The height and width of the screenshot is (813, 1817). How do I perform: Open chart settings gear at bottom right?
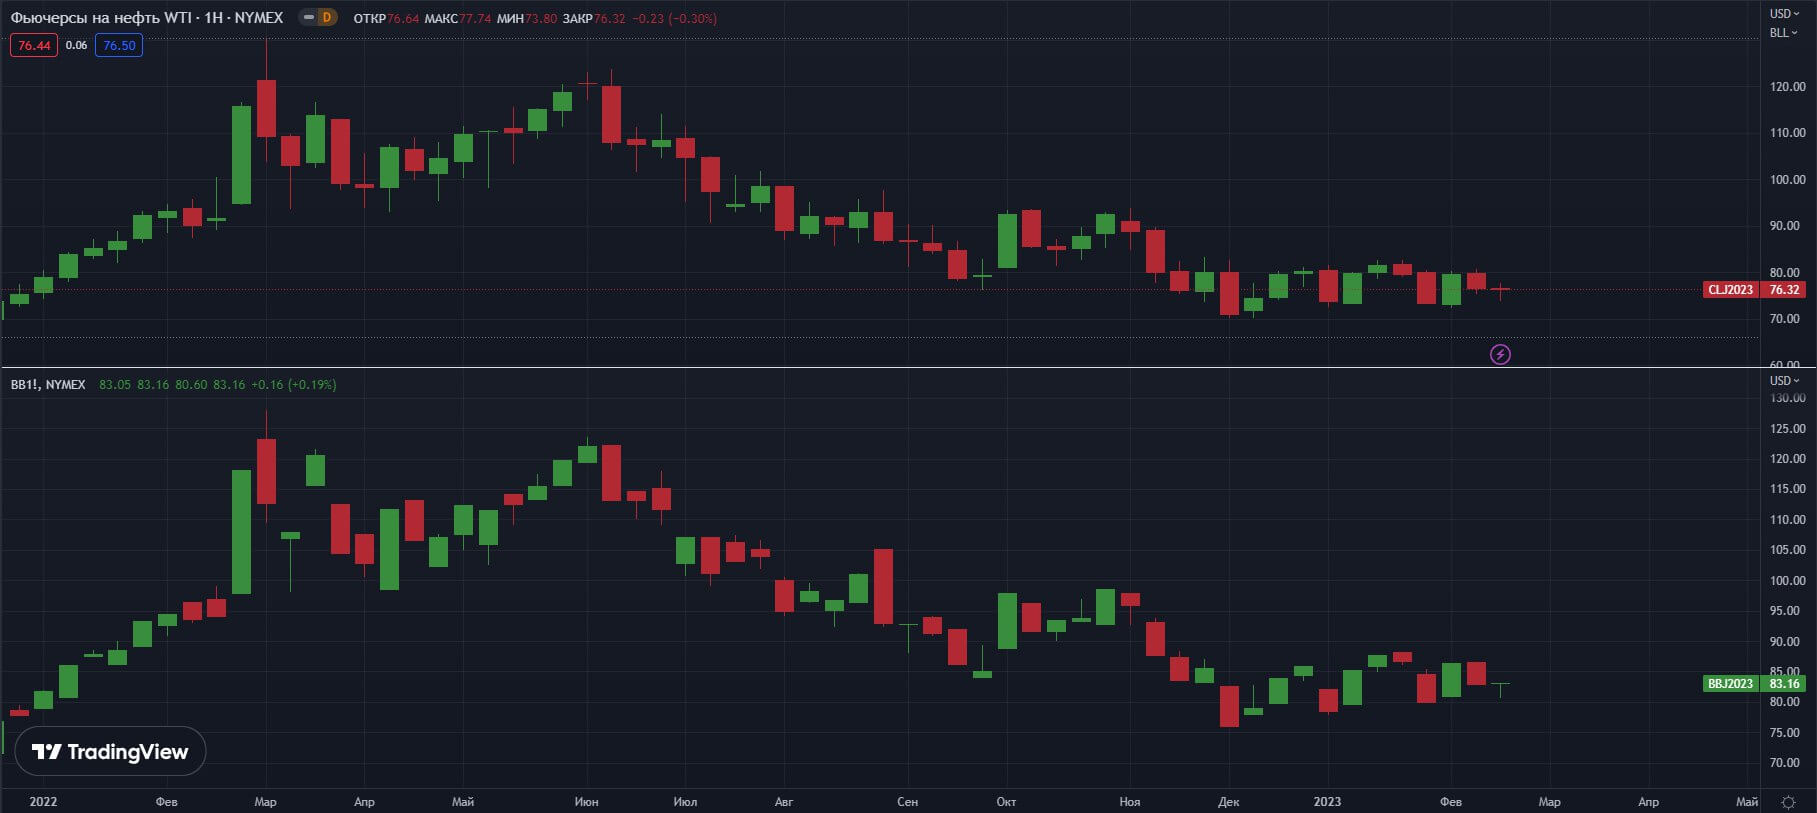point(1788,802)
